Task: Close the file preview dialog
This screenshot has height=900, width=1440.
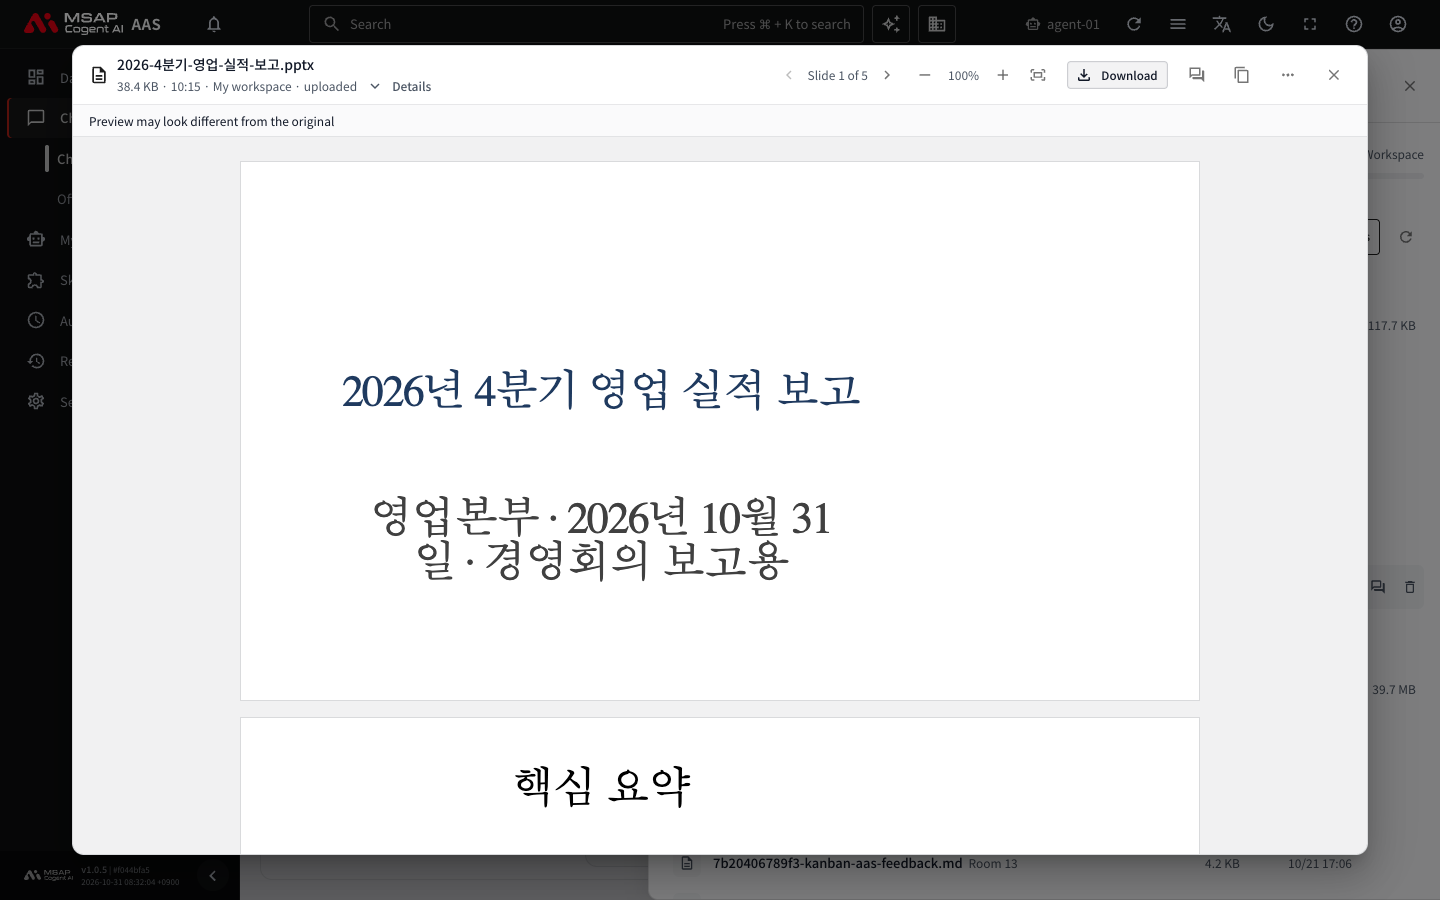Action: 1334,75
